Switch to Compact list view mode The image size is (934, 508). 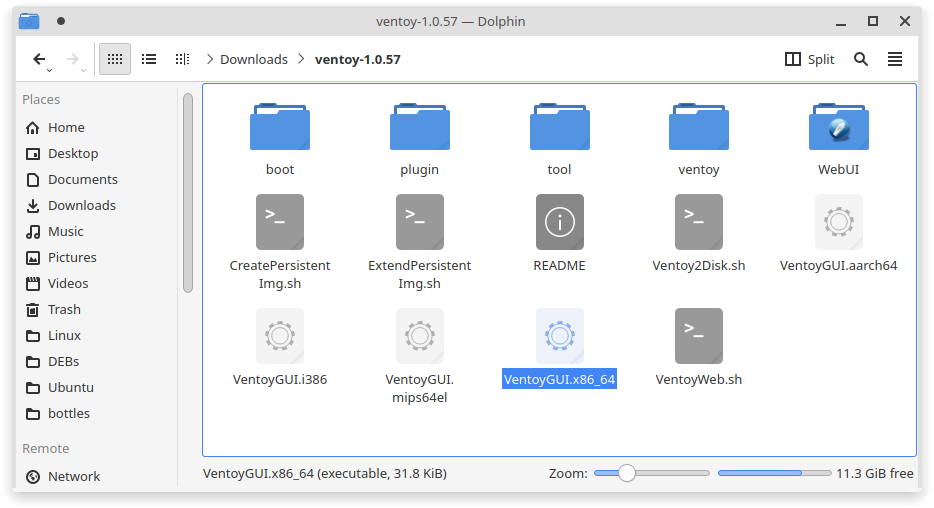(149, 59)
